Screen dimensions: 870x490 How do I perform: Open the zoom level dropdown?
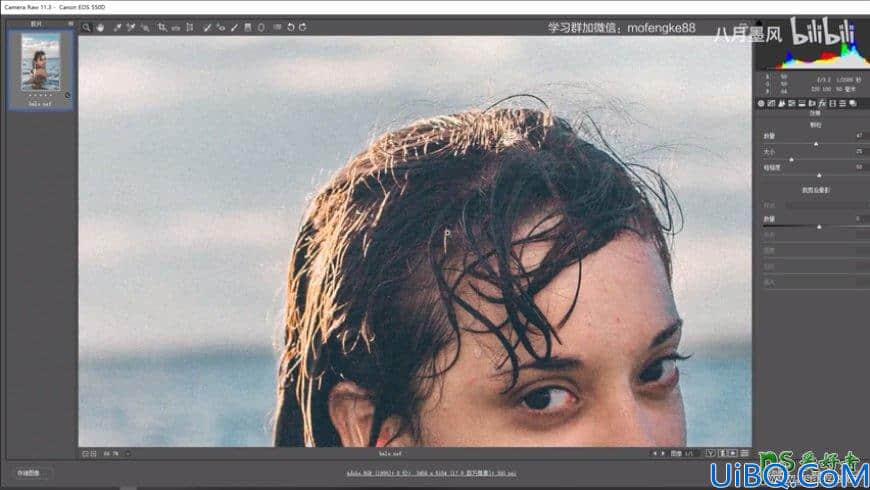pyautogui.click(x=128, y=453)
